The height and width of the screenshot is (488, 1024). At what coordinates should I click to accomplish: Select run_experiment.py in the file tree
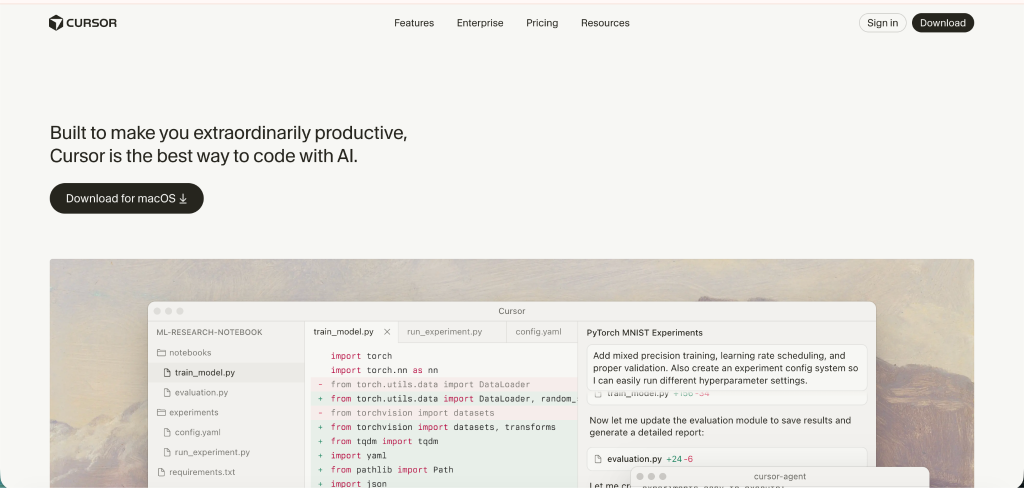(x=212, y=452)
